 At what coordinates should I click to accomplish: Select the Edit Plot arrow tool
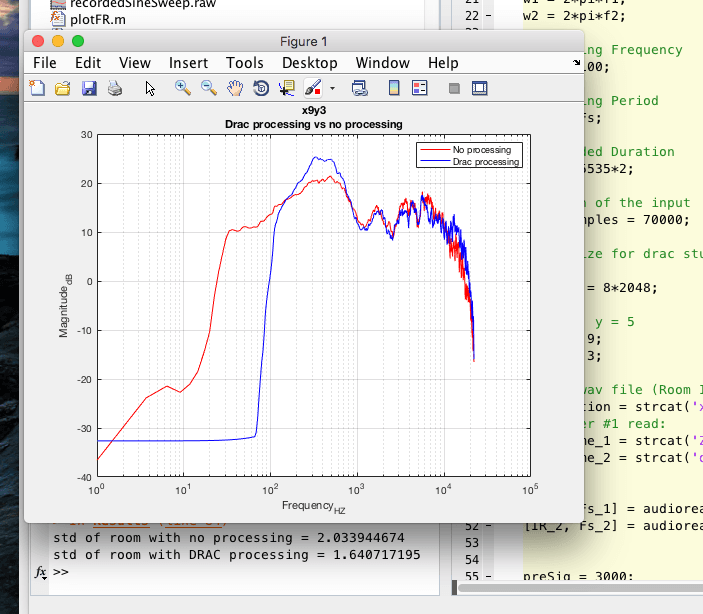click(x=150, y=88)
